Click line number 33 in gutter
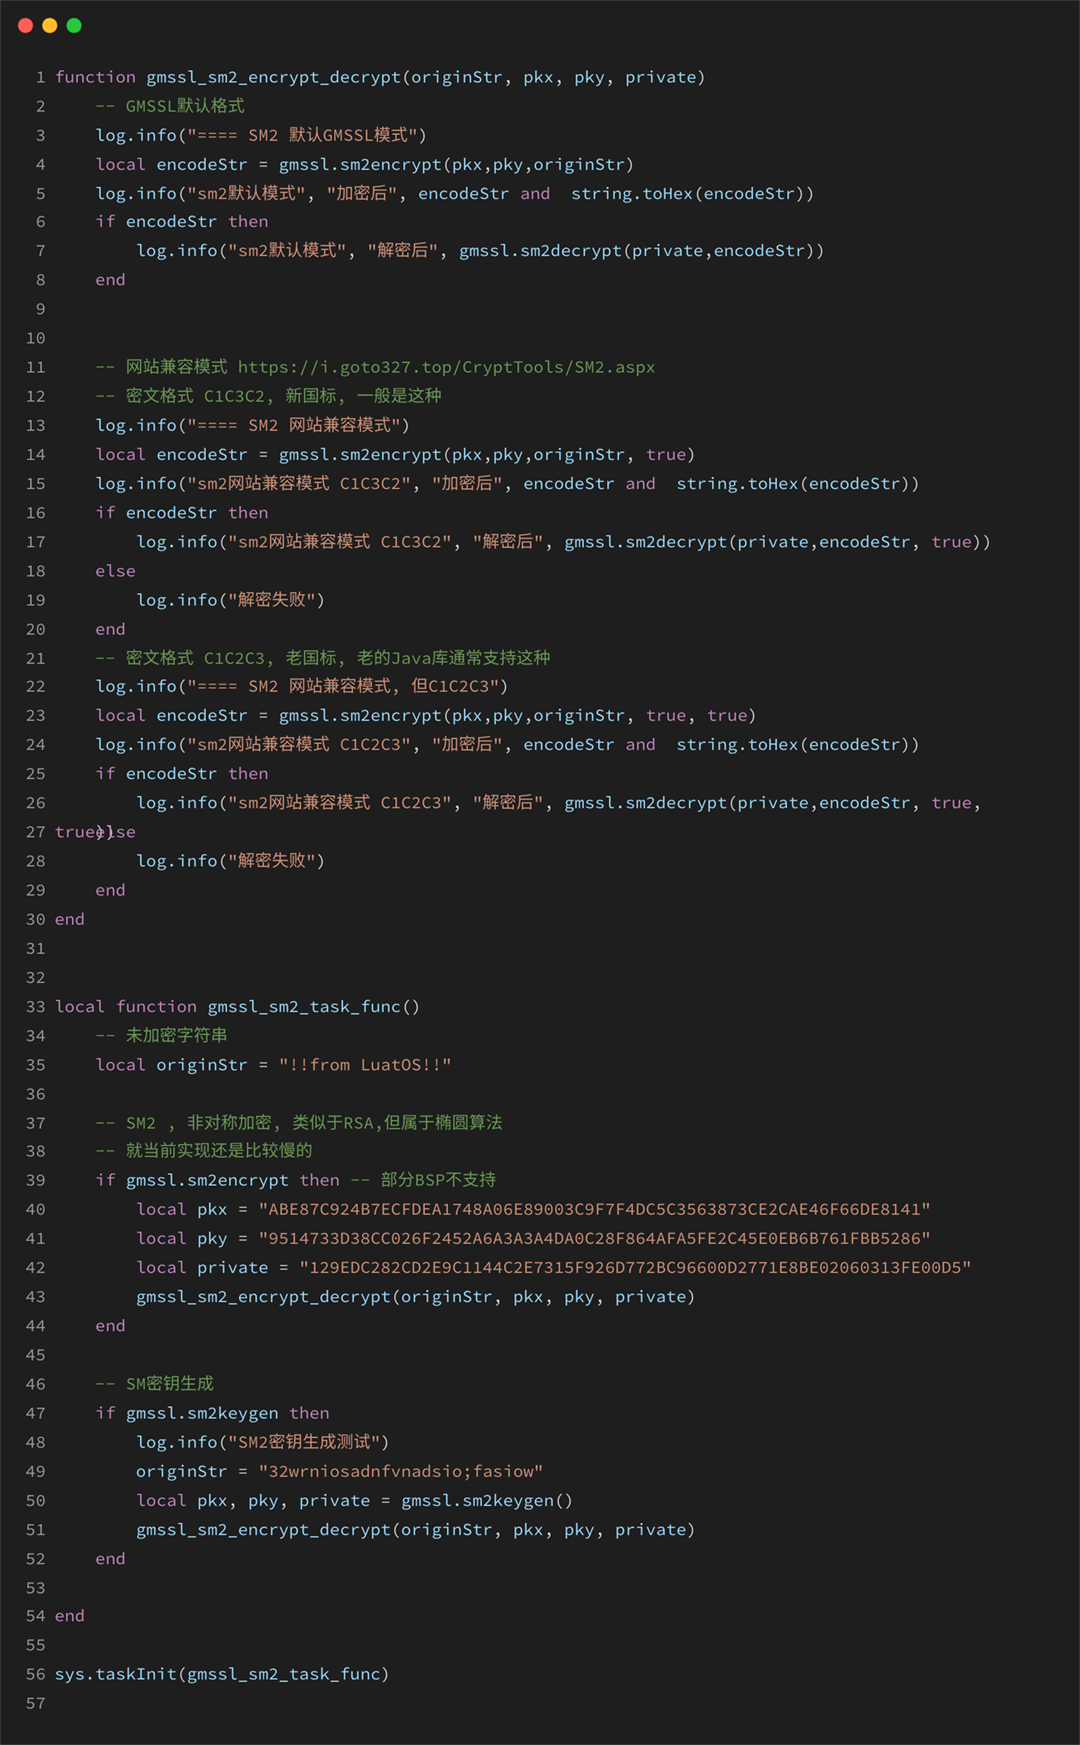The image size is (1080, 1745). click(36, 1007)
